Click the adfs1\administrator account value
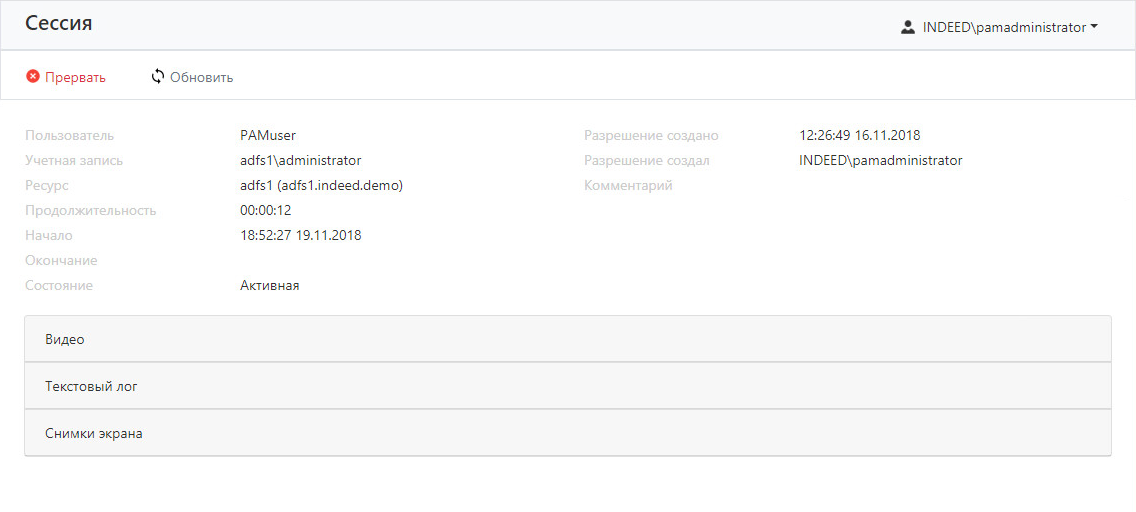Viewport: 1136px width, 512px height. click(x=300, y=160)
